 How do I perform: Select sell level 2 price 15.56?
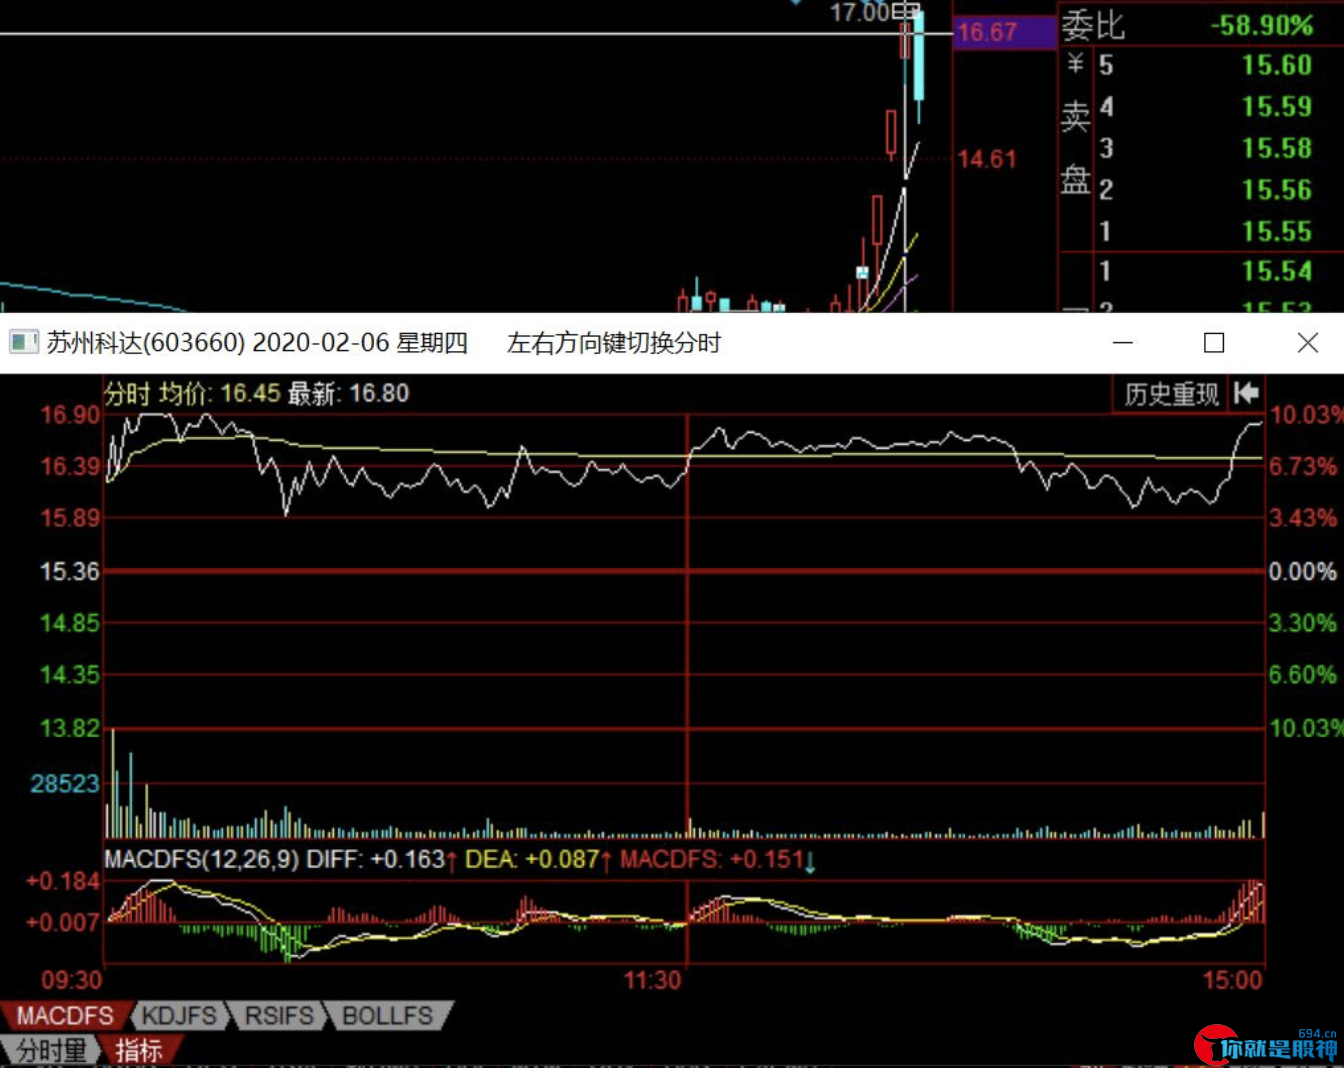1277,190
